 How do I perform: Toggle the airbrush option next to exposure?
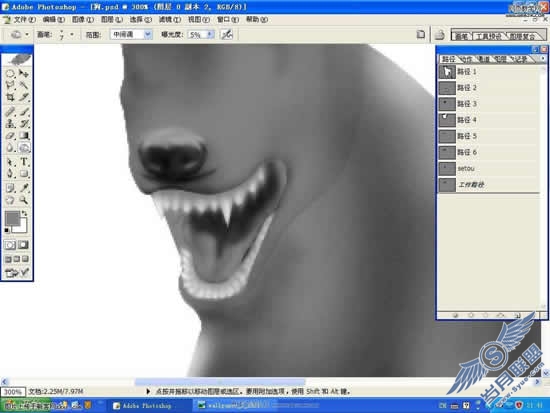[227, 34]
